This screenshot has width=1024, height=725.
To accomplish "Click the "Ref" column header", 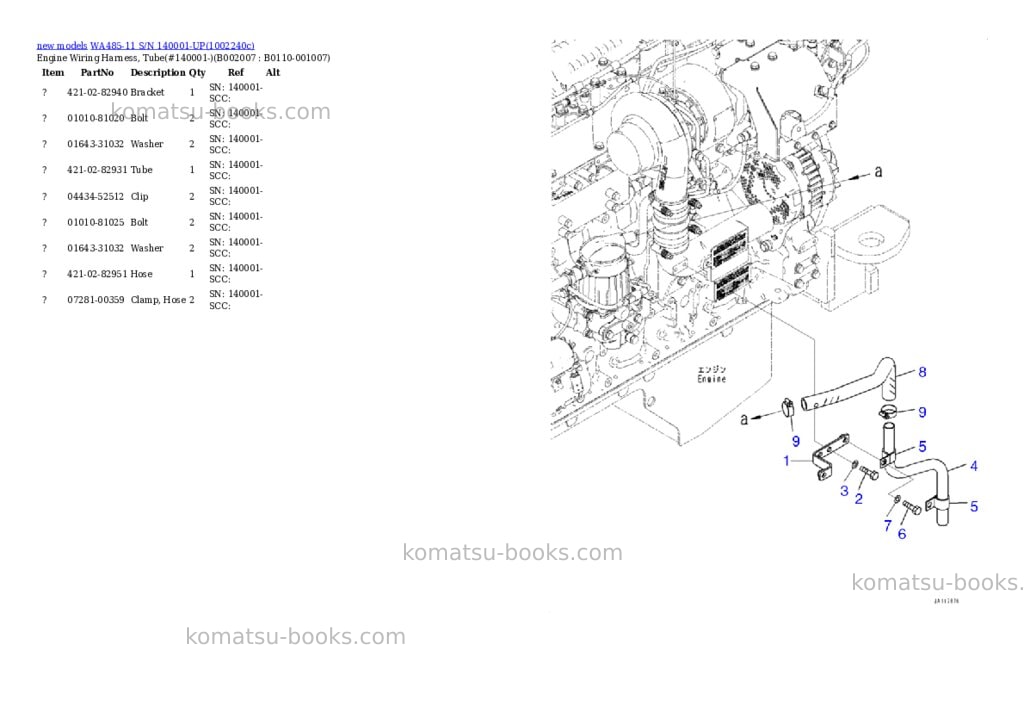I will pyautogui.click(x=236, y=72).
